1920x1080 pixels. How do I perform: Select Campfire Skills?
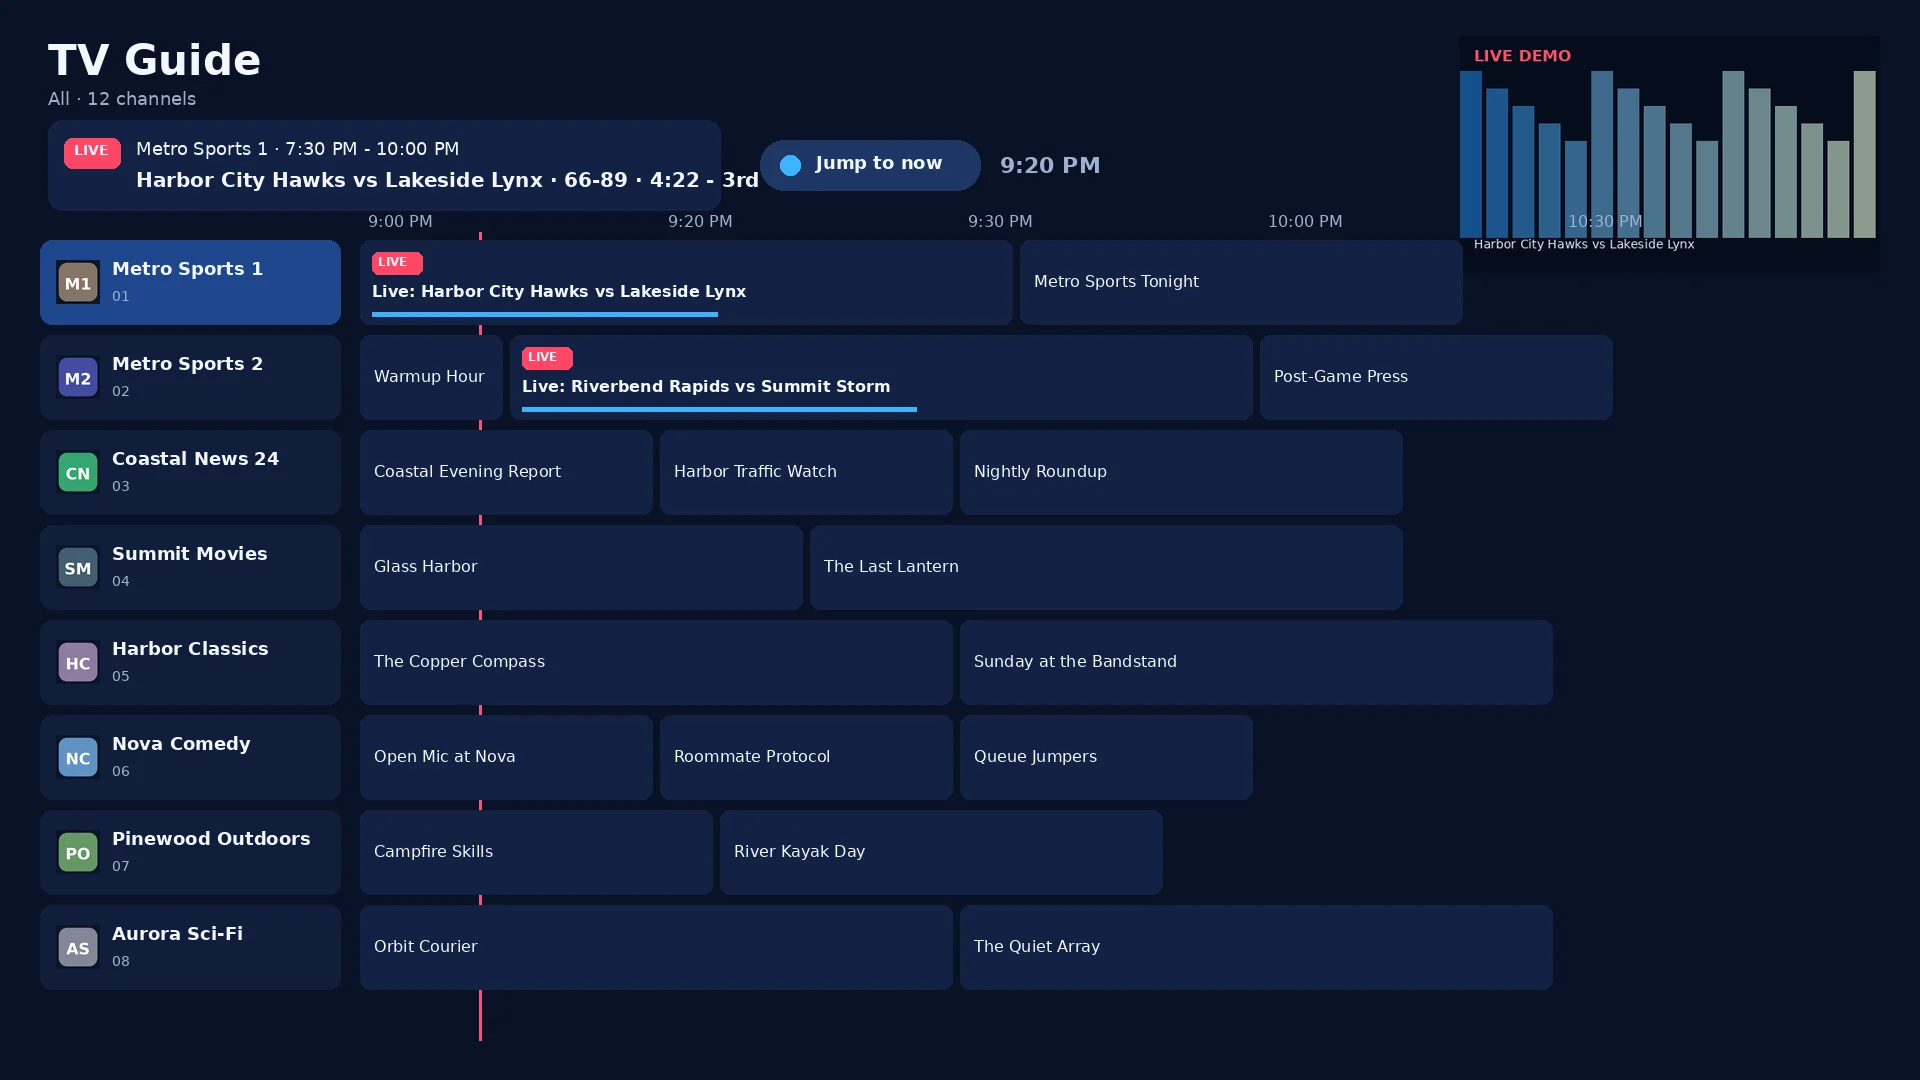coord(536,852)
